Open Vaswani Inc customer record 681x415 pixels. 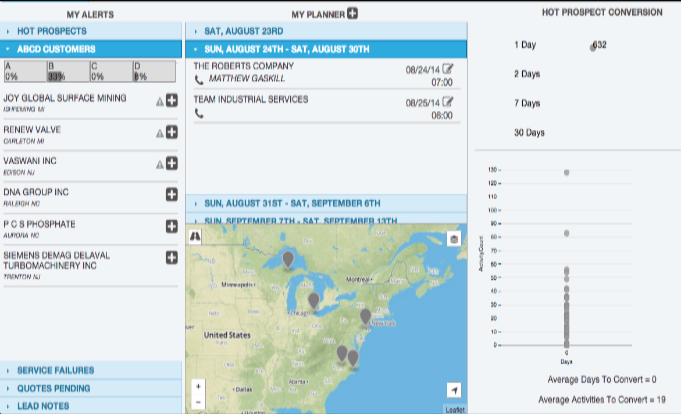point(30,161)
